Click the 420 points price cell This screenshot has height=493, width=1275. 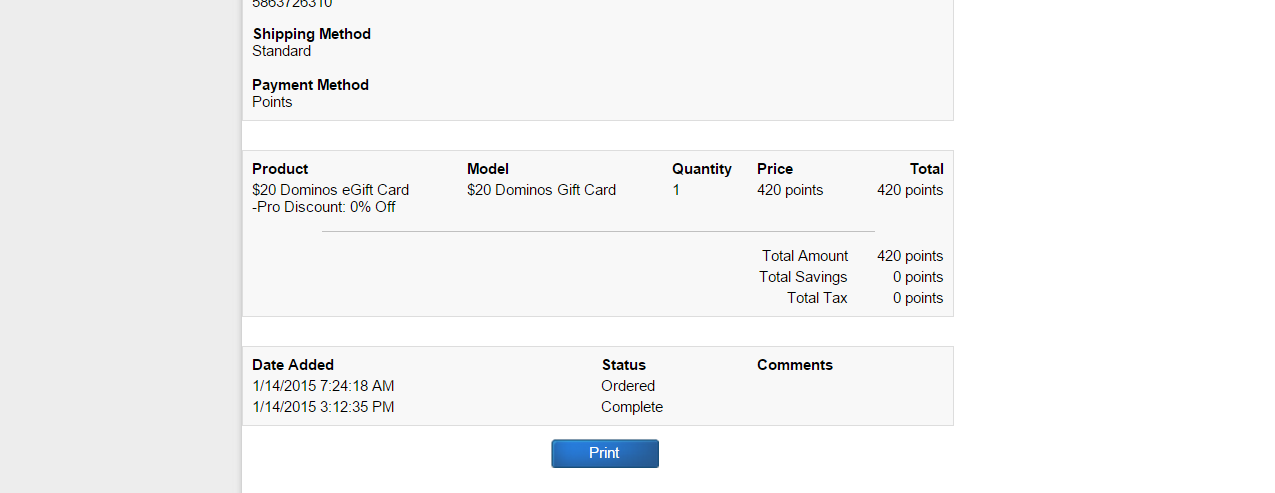point(790,190)
